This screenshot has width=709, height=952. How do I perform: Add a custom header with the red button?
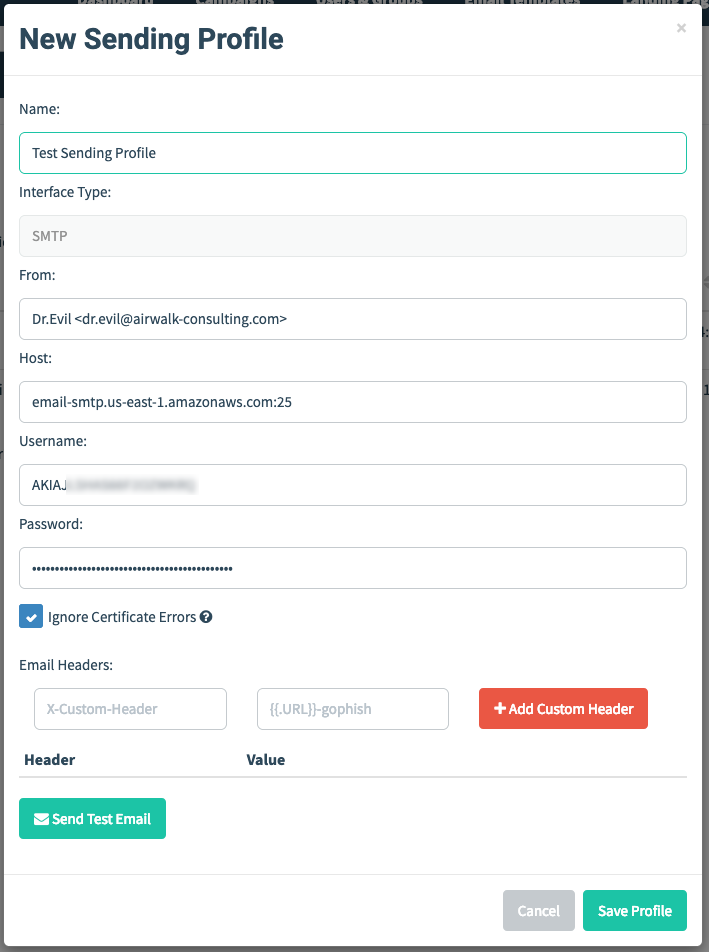click(563, 709)
